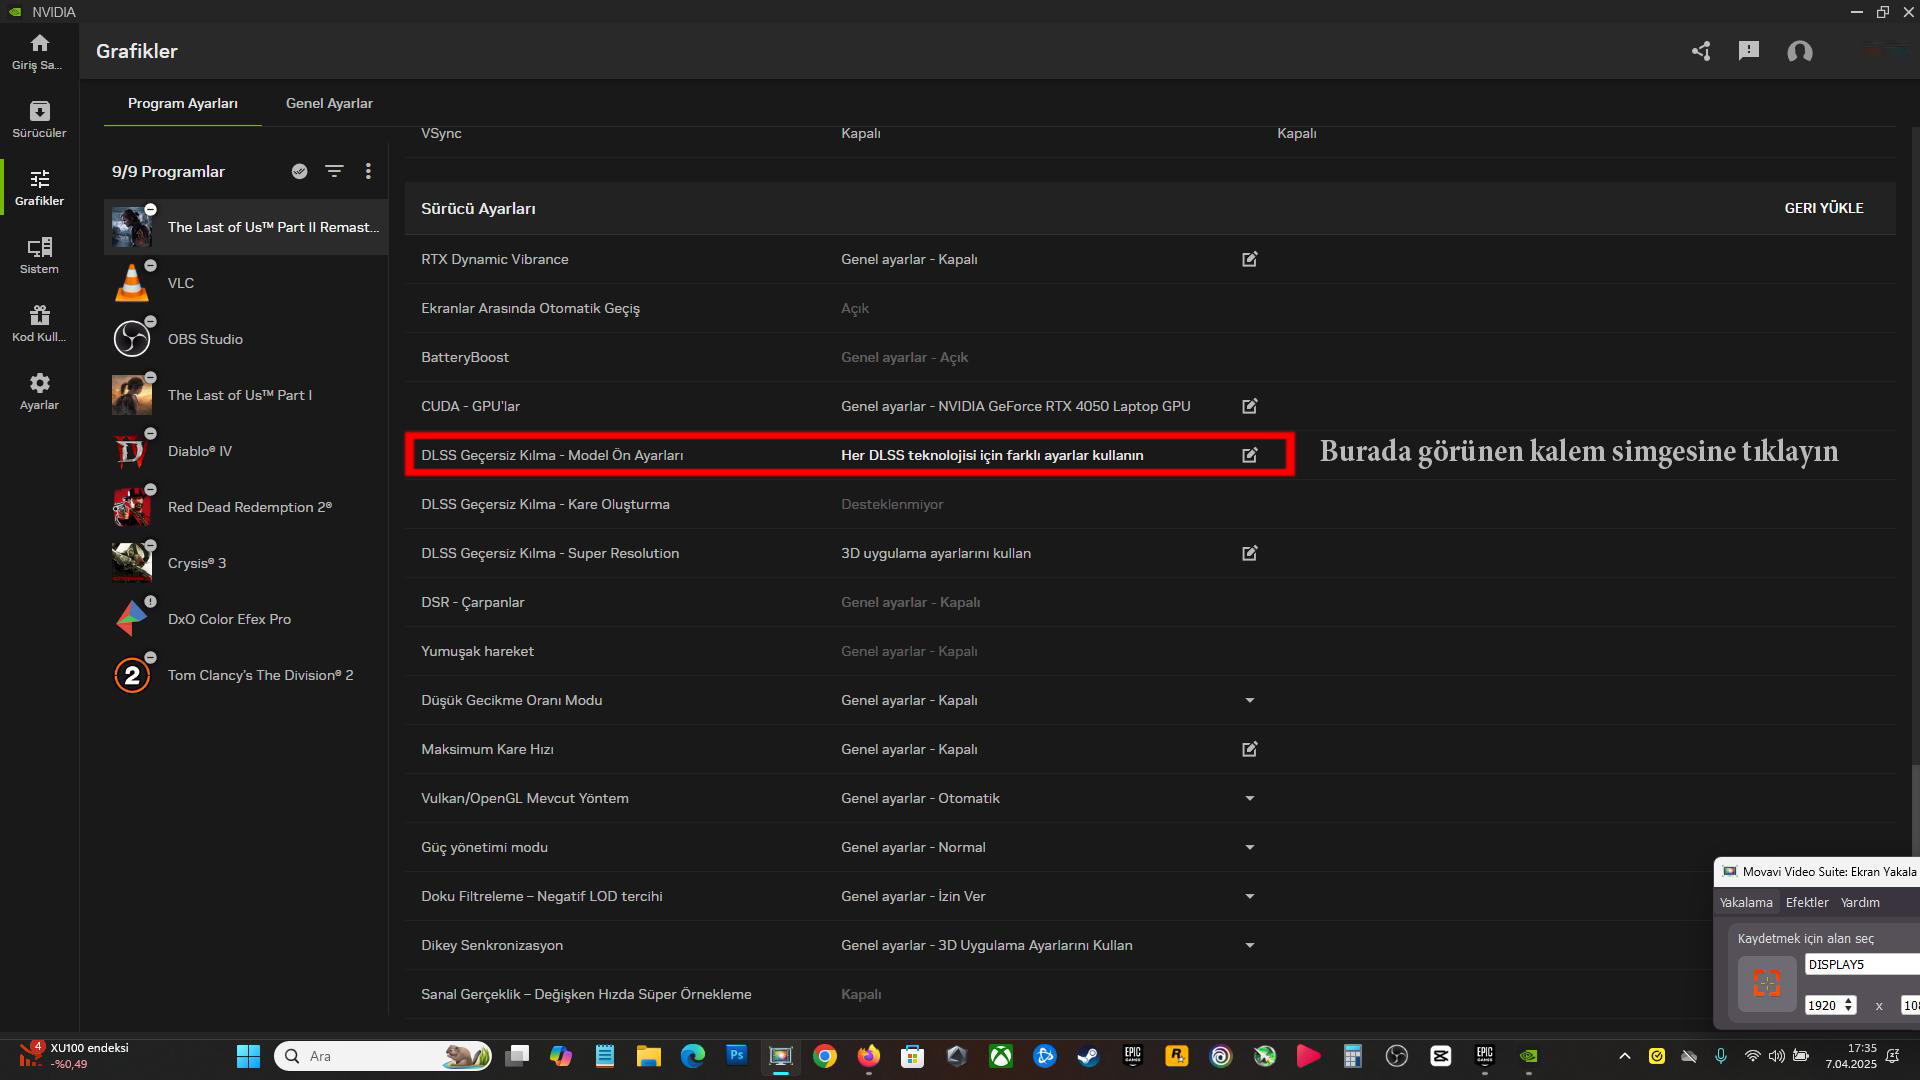Image resolution: width=1920 pixels, height=1080 pixels.
Task: Select The Last of Us Part II Remastered
Action: coord(246,227)
